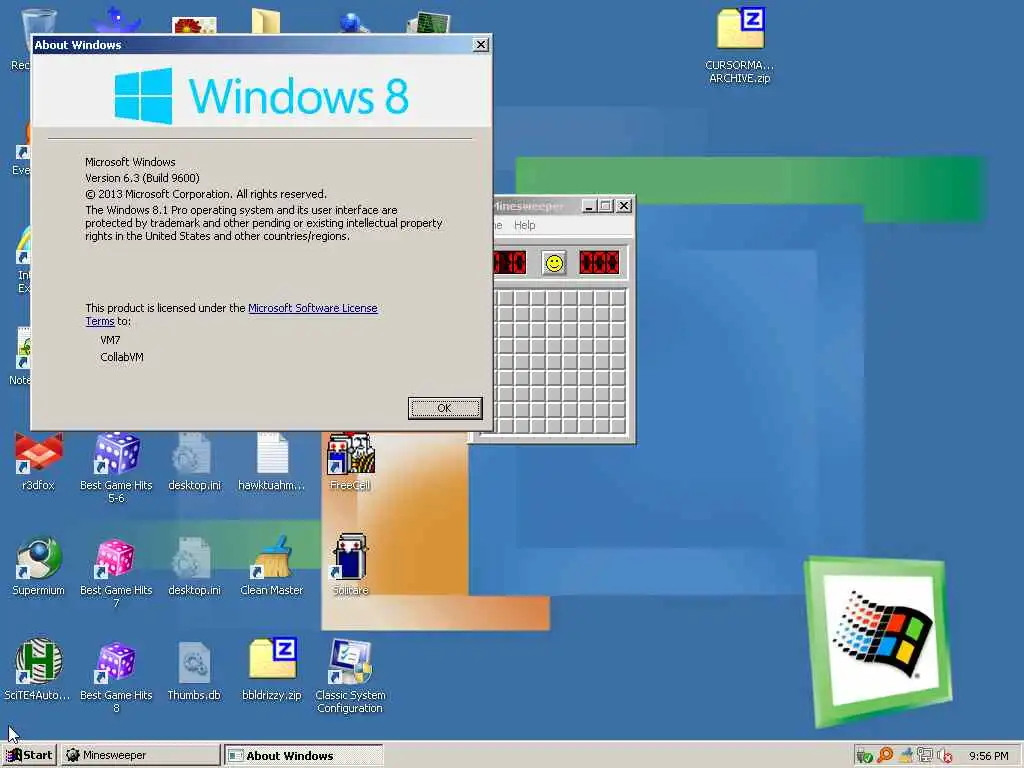This screenshot has height=768, width=1024.
Task: Click the 'VM7' licensee text
Action: [x=110, y=340]
